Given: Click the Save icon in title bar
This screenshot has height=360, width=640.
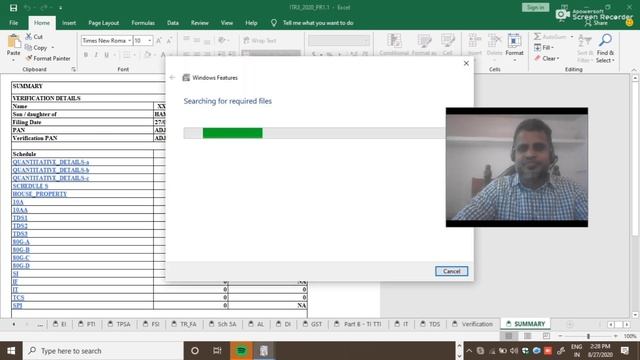Looking at the screenshot, I should (x=13, y=8).
